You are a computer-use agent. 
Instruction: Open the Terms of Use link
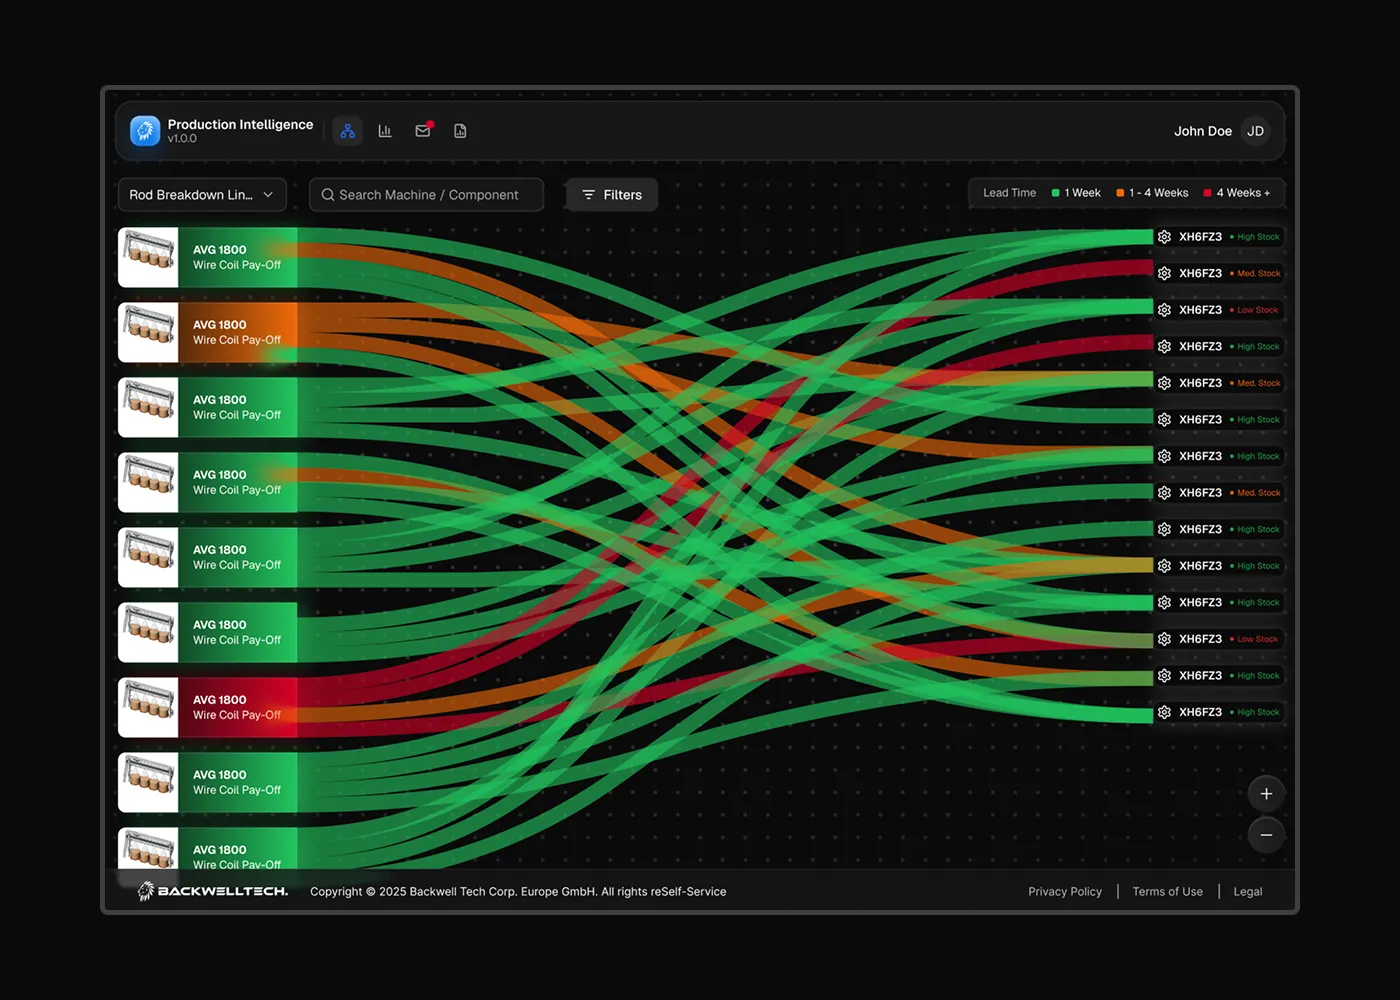pyautogui.click(x=1167, y=891)
